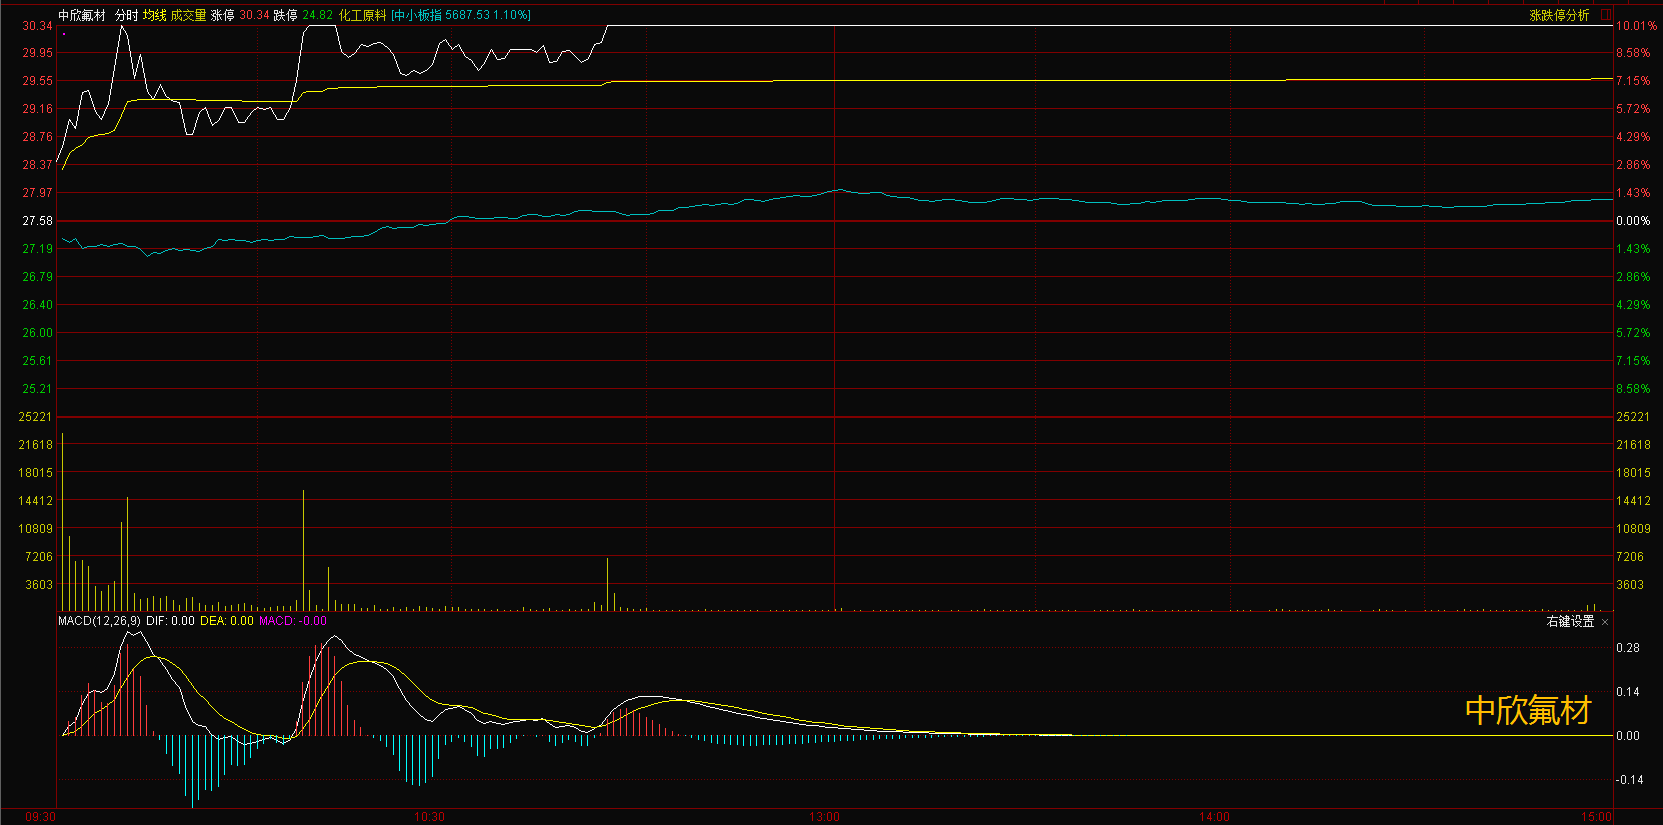Click the split-panel icon beside 涨跌停分析
Image resolution: width=1663 pixels, height=825 pixels.
(1606, 15)
